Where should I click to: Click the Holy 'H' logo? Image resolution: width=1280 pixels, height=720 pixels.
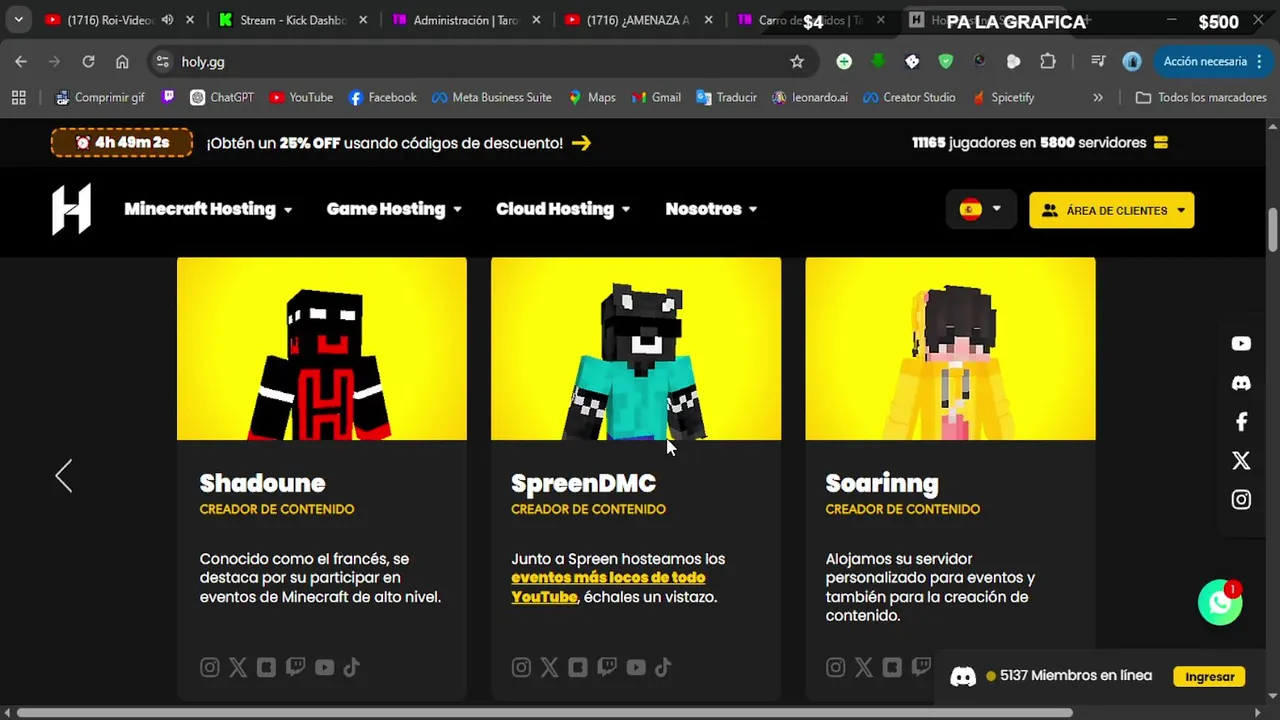[x=72, y=209]
